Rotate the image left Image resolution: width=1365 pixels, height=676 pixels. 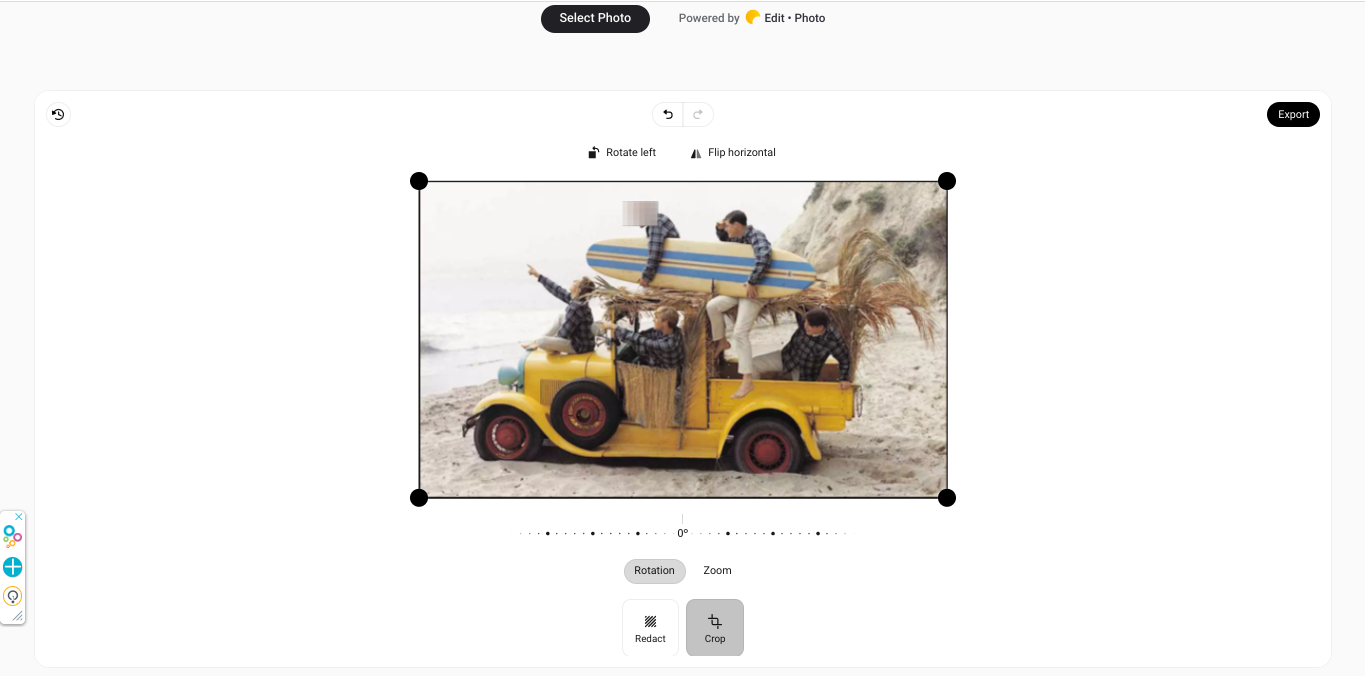click(622, 153)
